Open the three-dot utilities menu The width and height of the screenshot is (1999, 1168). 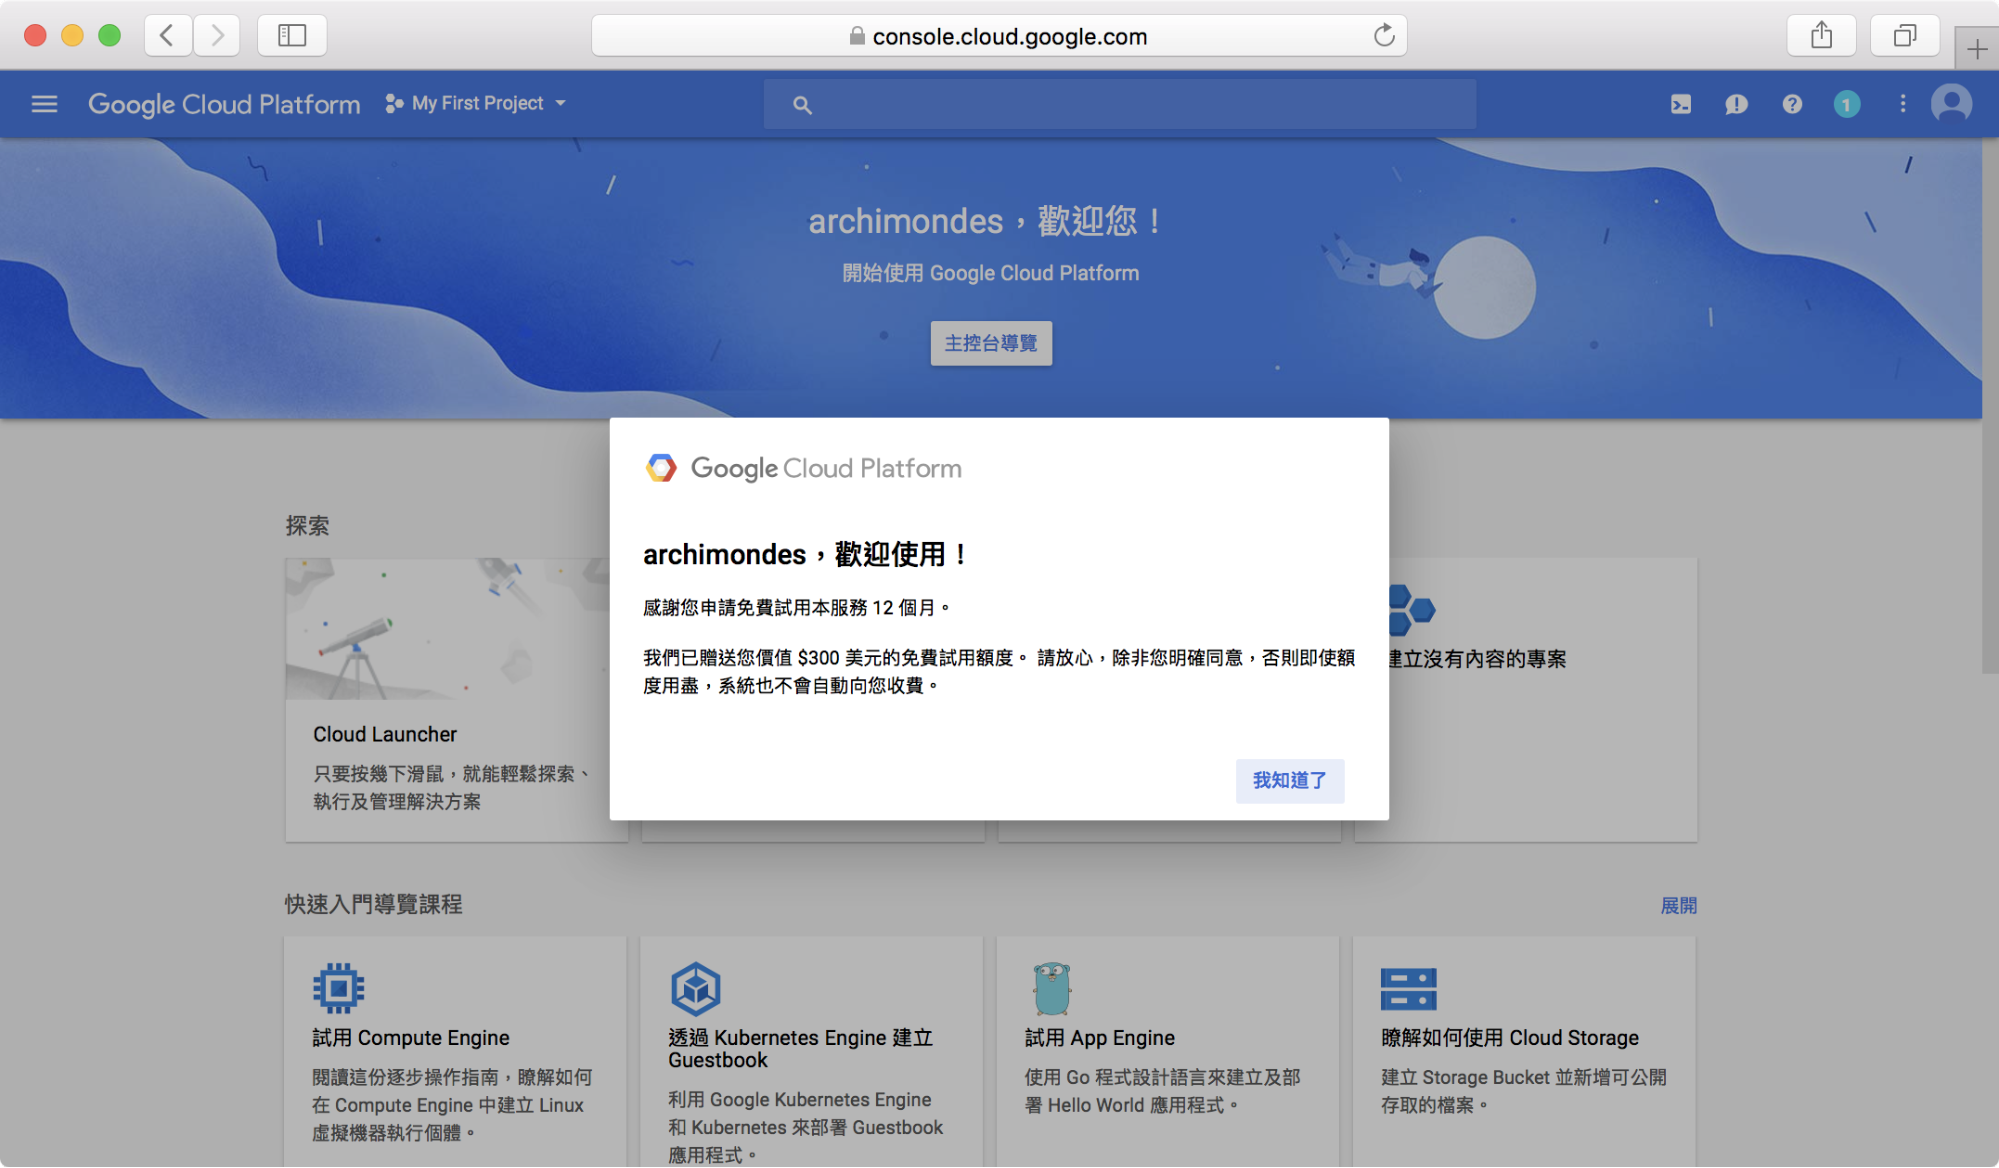click(1903, 104)
